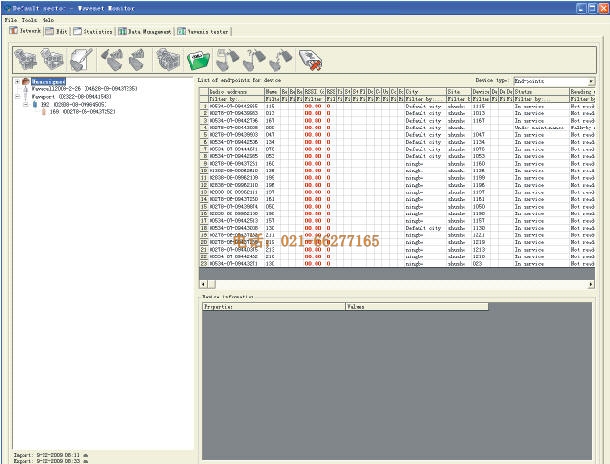Click the Status filter field
This screenshot has width=610, height=464.
pos(542,99)
